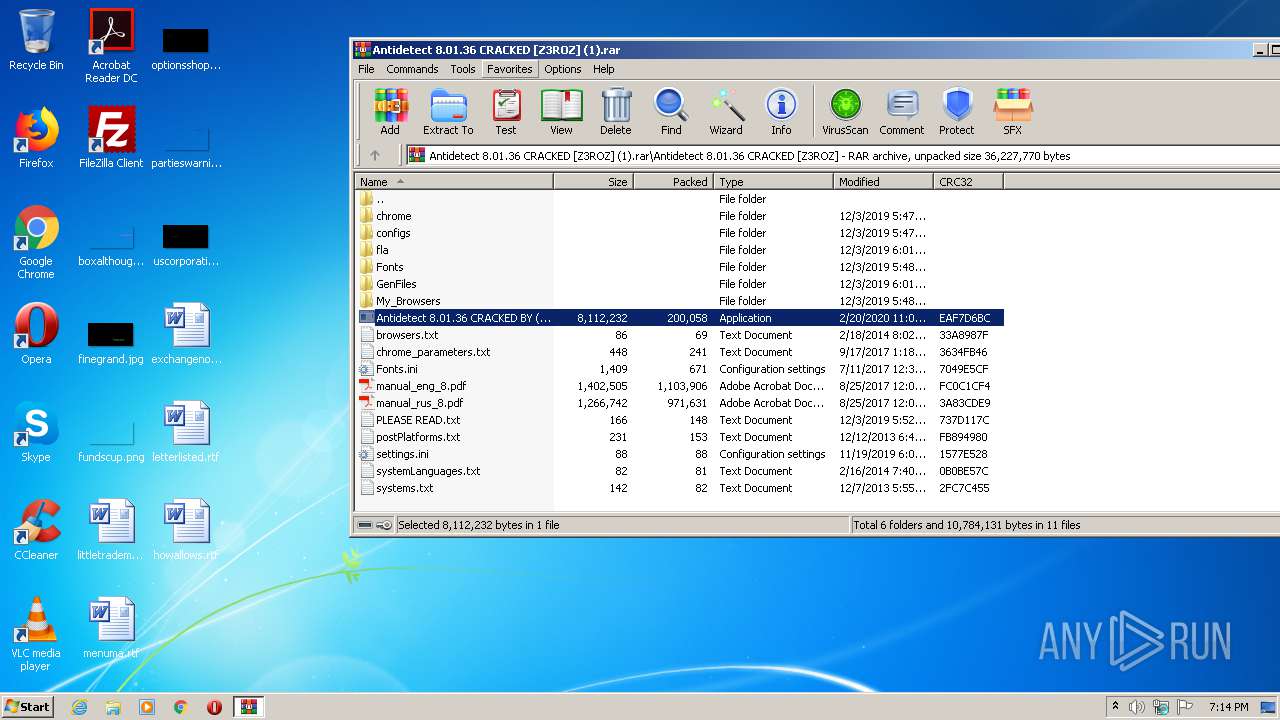
Task: Open Recycle Bin on desktop
Action: click(36, 40)
